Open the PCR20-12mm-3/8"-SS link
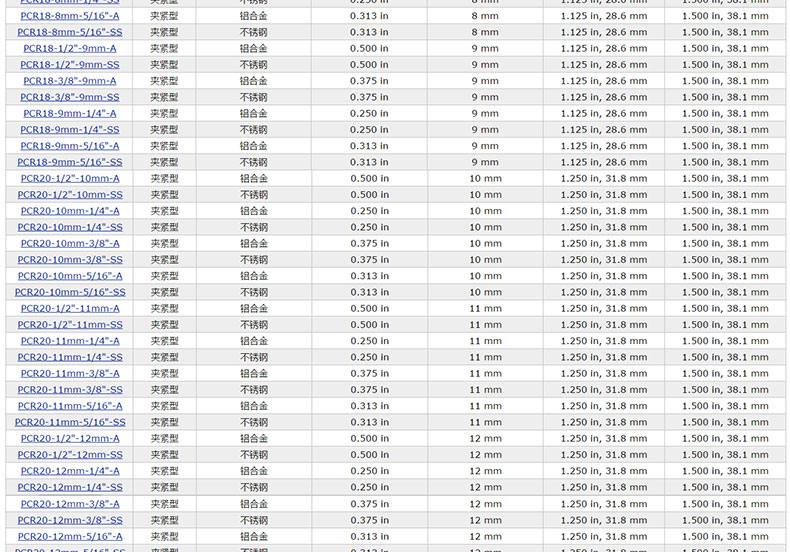 coord(69,520)
